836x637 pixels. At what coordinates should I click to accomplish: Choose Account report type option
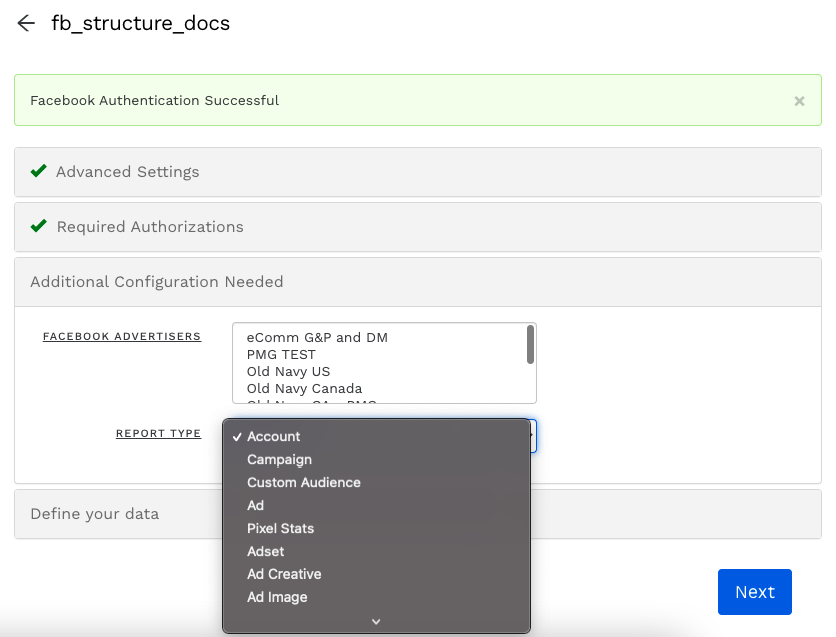click(x=273, y=437)
